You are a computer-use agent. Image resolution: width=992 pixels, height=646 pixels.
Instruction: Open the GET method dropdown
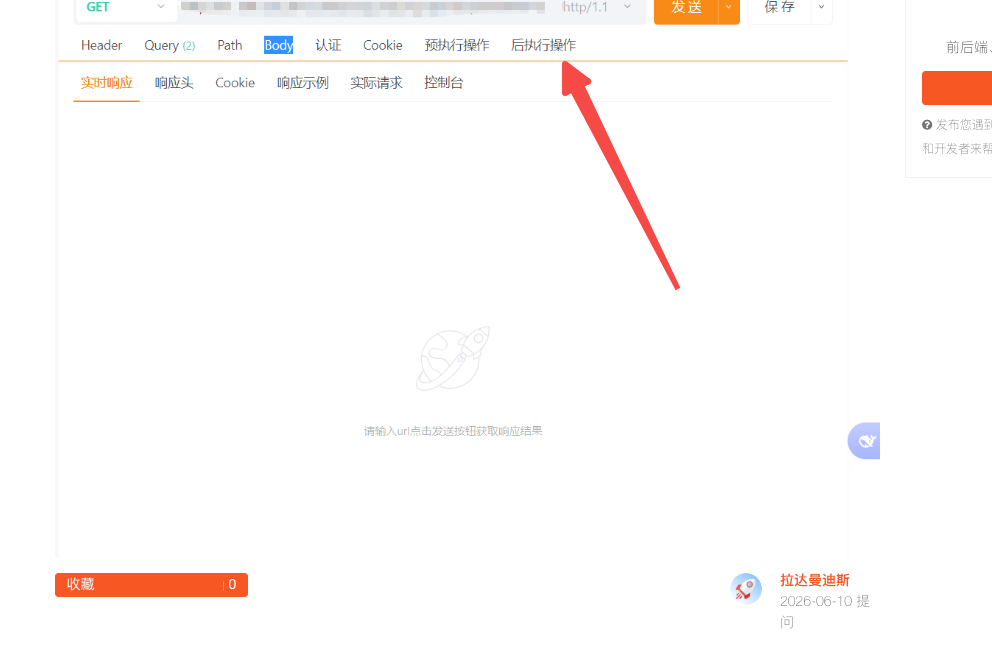tap(125, 8)
